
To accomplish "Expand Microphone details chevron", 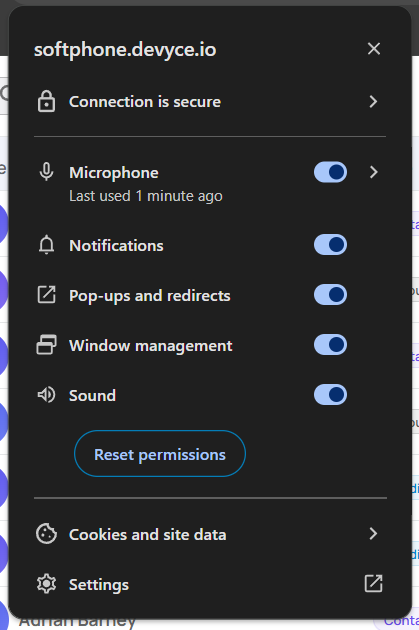I will [374, 172].
